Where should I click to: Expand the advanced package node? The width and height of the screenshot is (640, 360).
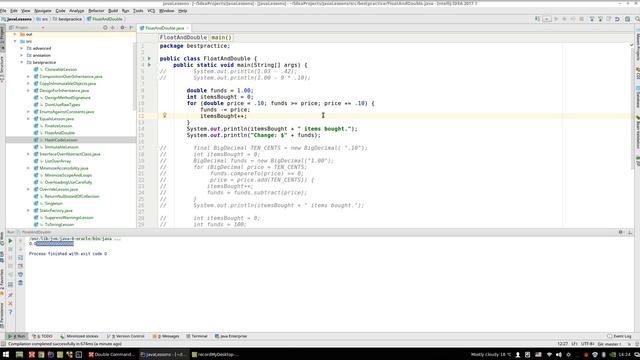(22, 48)
